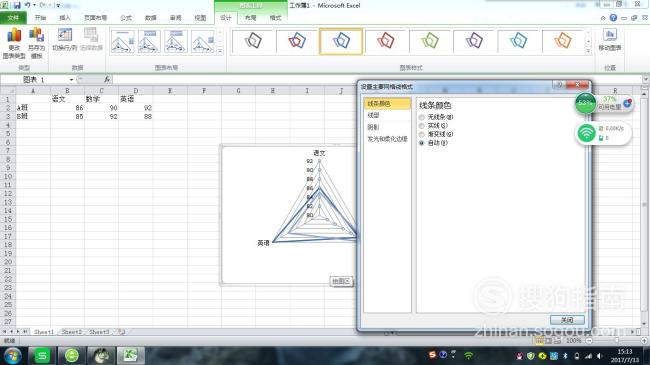This screenshot has width=650, height=365.
Task: Expand the chart styles gallery
Action: click(x=588, y=51)
